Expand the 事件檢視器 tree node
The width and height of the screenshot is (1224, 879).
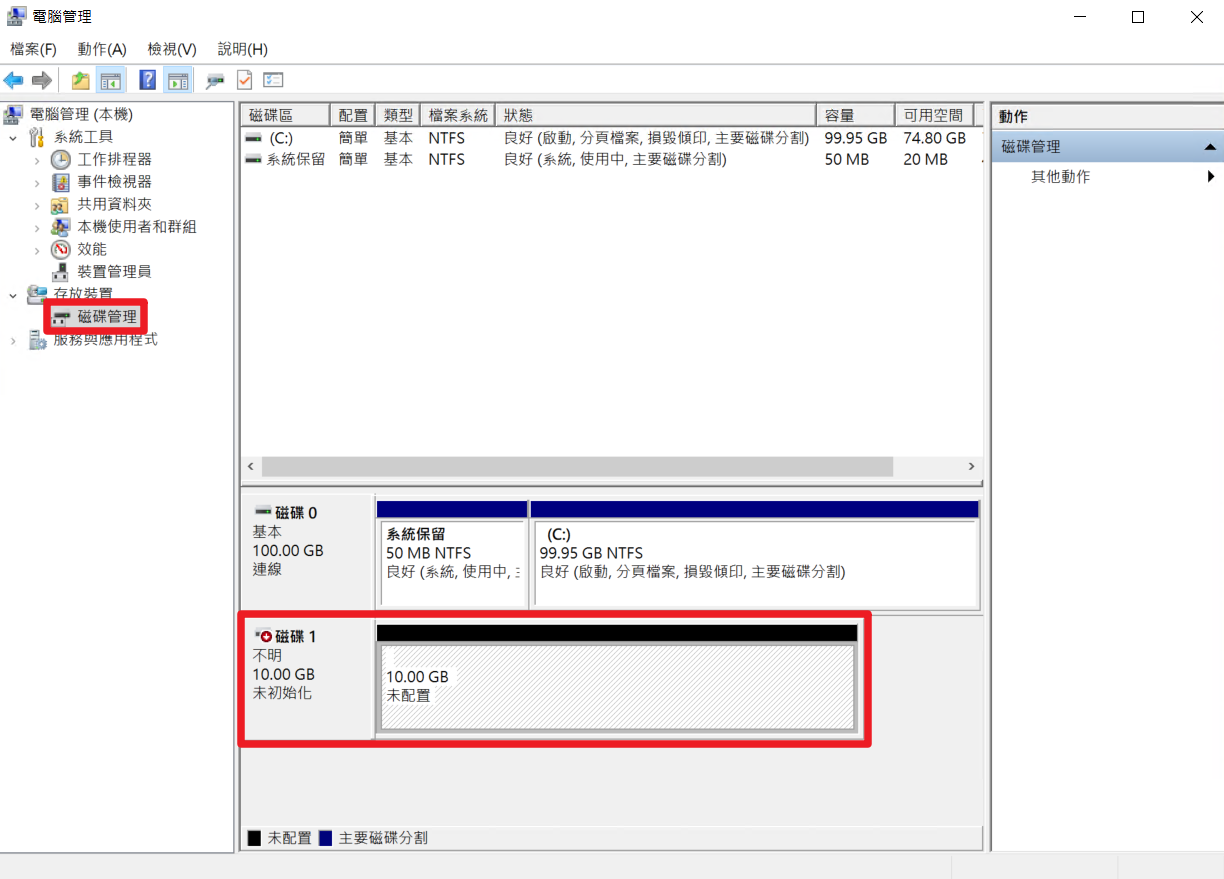point(37,182)
